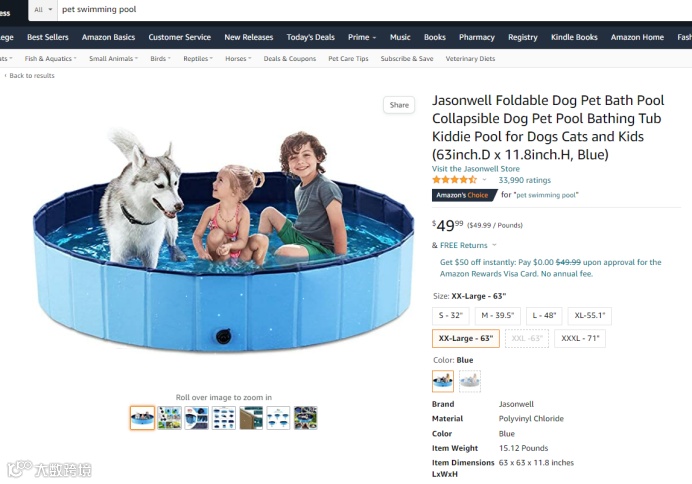Select the first pool thumbnail image
Image resolution: width=692 pixels, height=484 pixels.
(x=142, y=418)
